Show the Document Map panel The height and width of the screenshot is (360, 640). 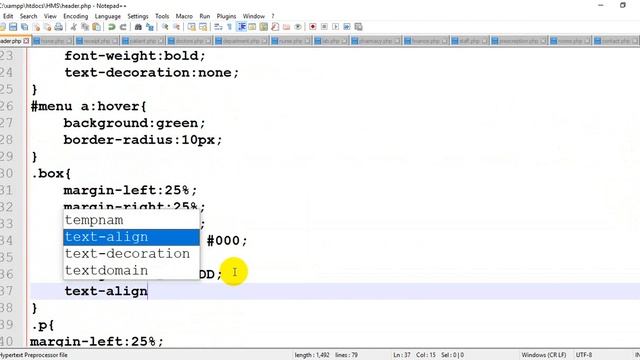pos(264,27)
